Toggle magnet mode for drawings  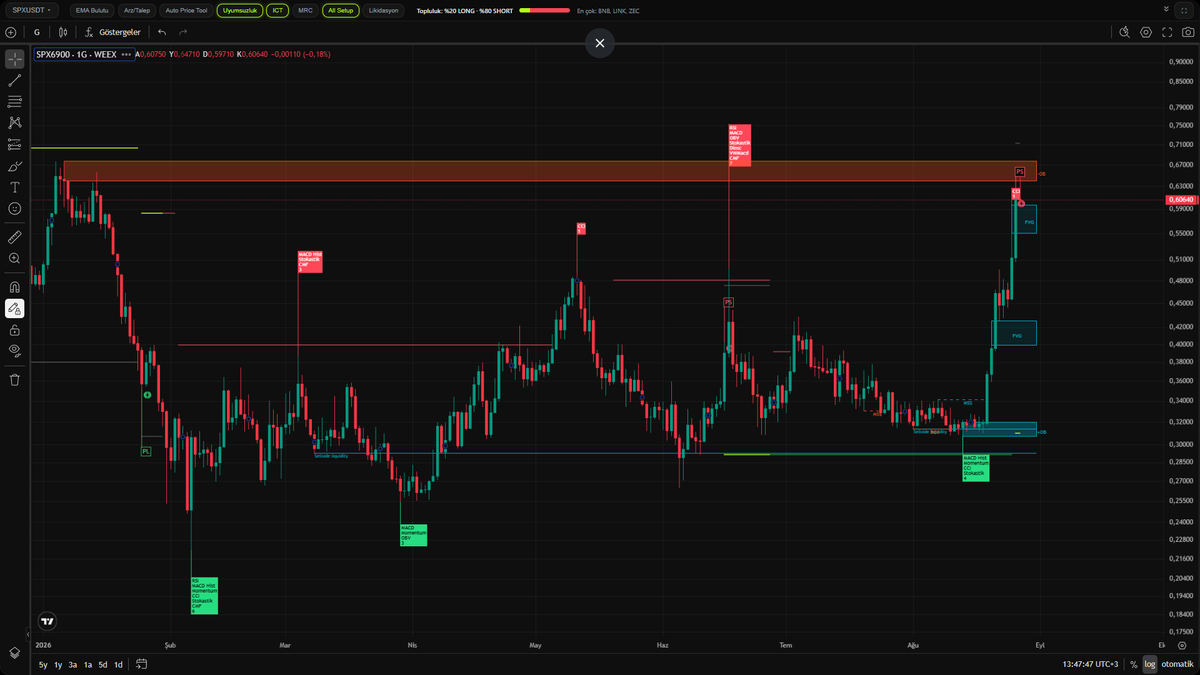pos(15,287)
